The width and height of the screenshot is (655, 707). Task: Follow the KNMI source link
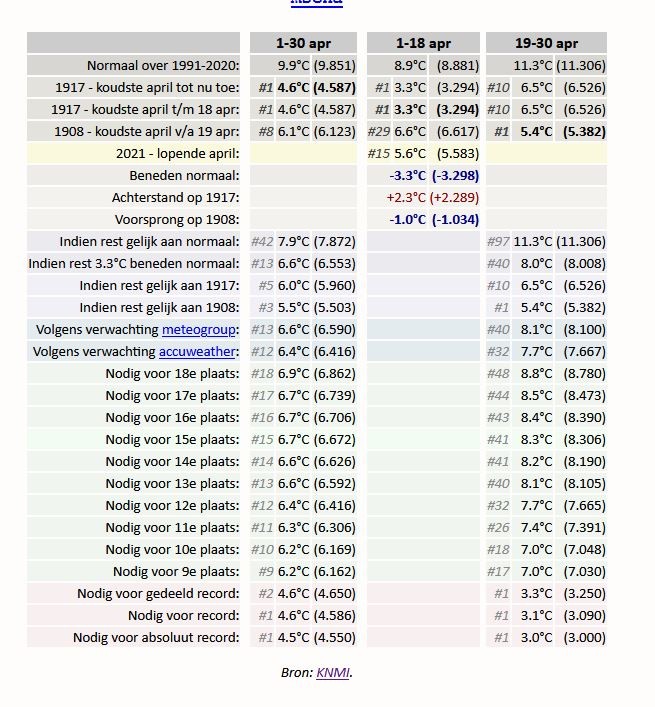[333, 673]
